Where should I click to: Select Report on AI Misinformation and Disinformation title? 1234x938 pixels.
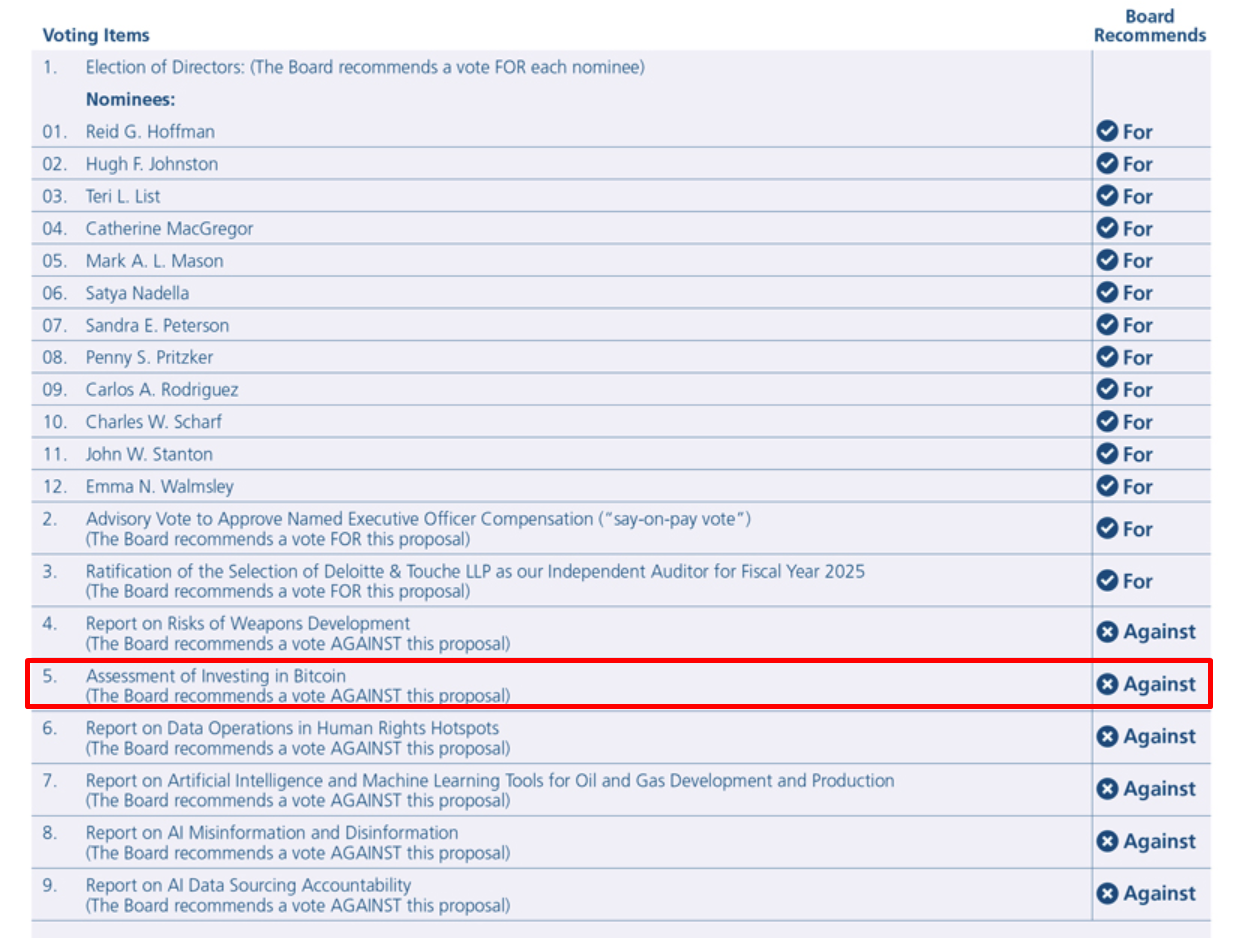pos(272,832)
